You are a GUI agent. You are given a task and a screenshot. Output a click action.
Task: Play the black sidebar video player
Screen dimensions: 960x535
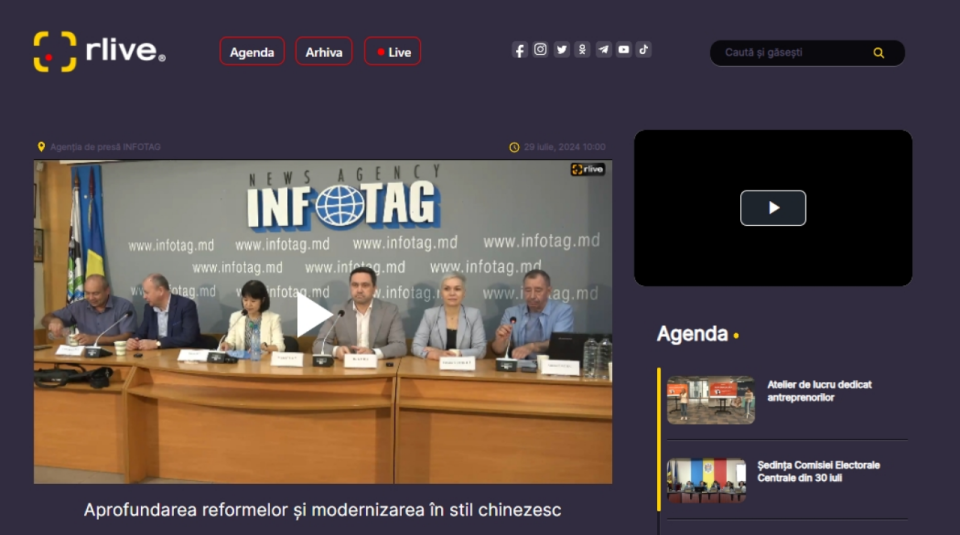(x=773, y=208)
